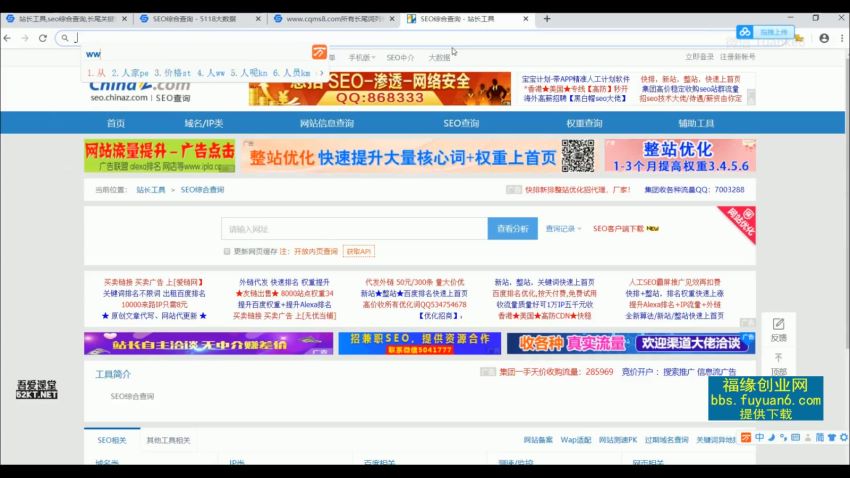Click the 开放内页查询 link
The height and width of the screenshot is (478, 850).
coord(315,251)
